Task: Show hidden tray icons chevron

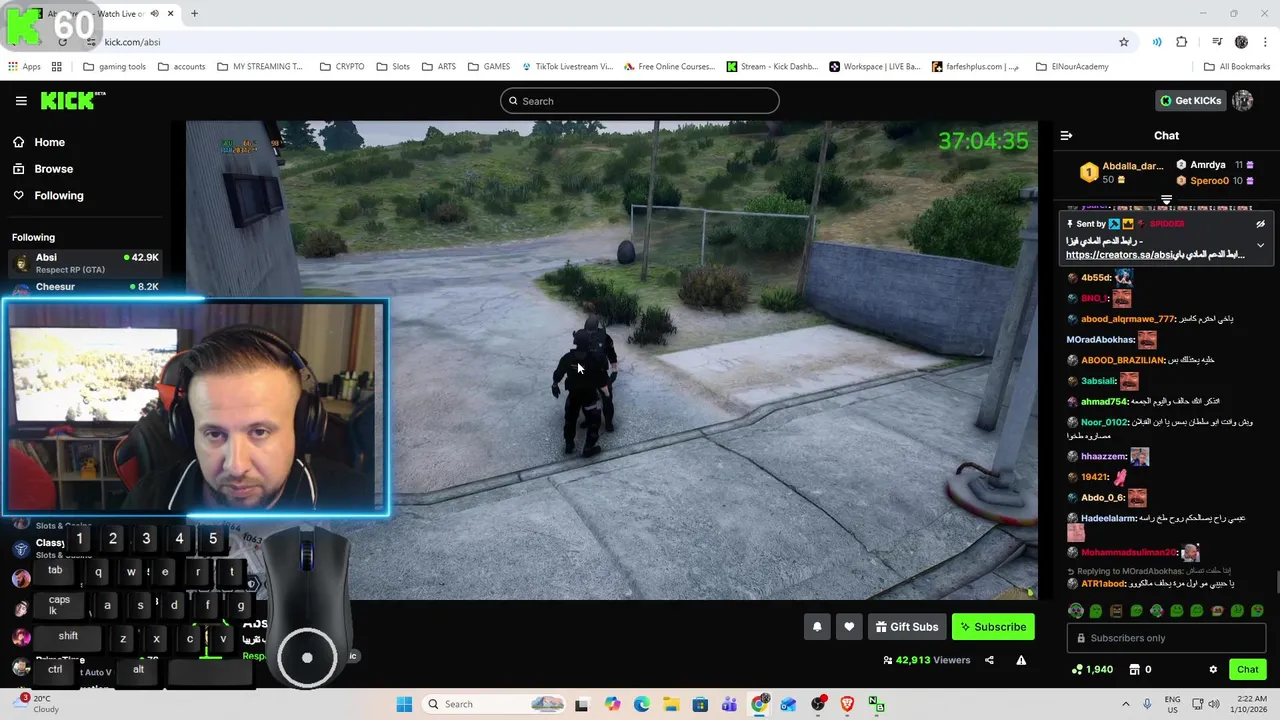Action: click(x=1125, y=704)
